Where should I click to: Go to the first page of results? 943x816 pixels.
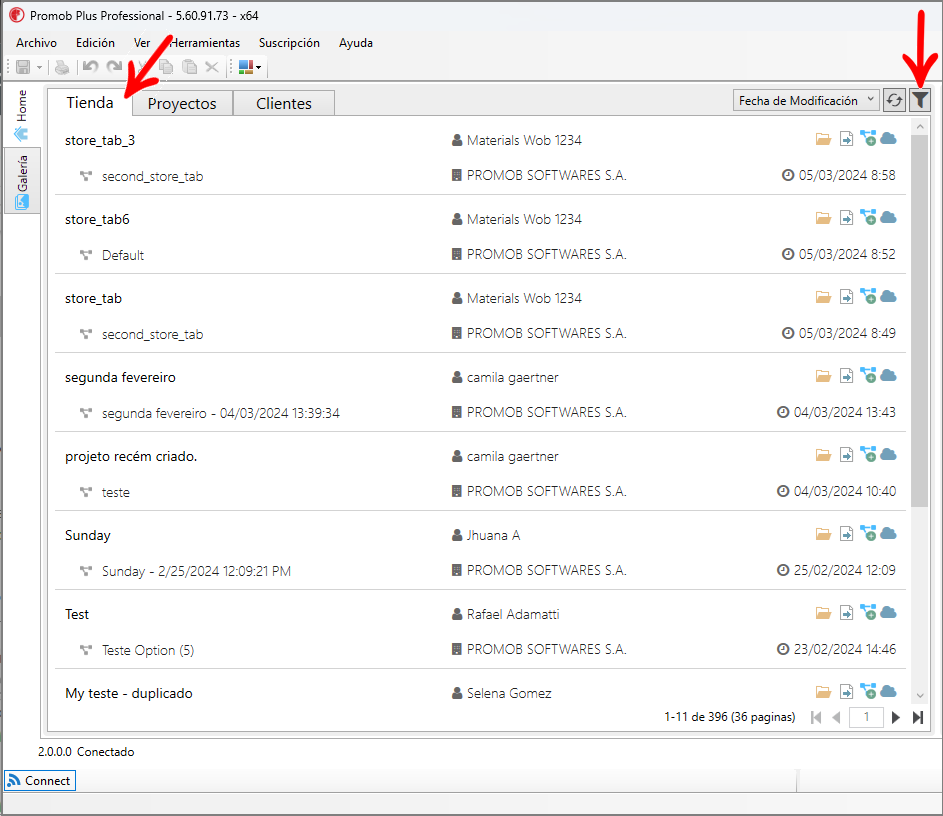point(816,717)
